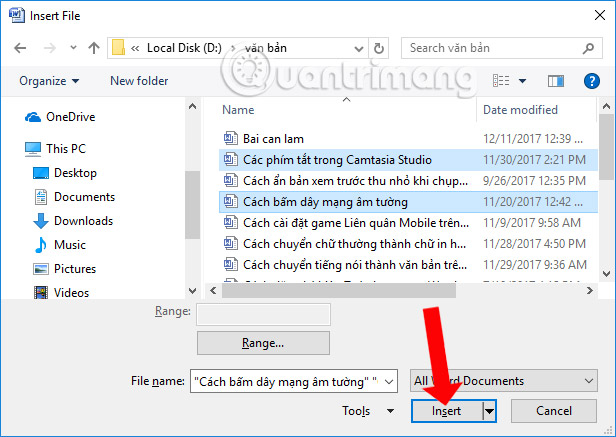Click the OneDrive cloud icon
This screenshot has width=616, height=437.
click(33, 117)
